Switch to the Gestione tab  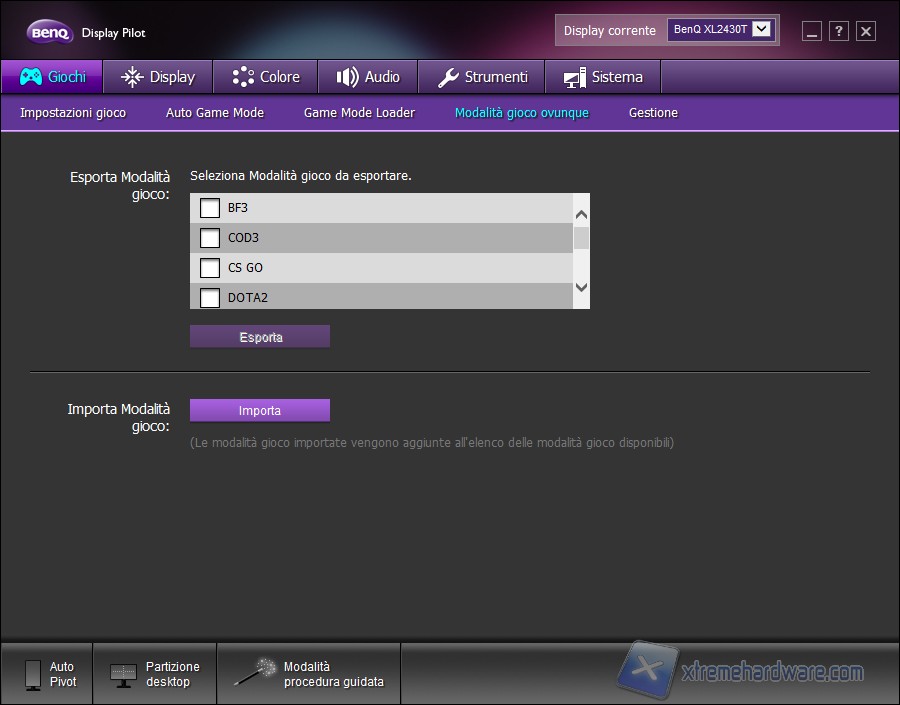coord(653,113)
